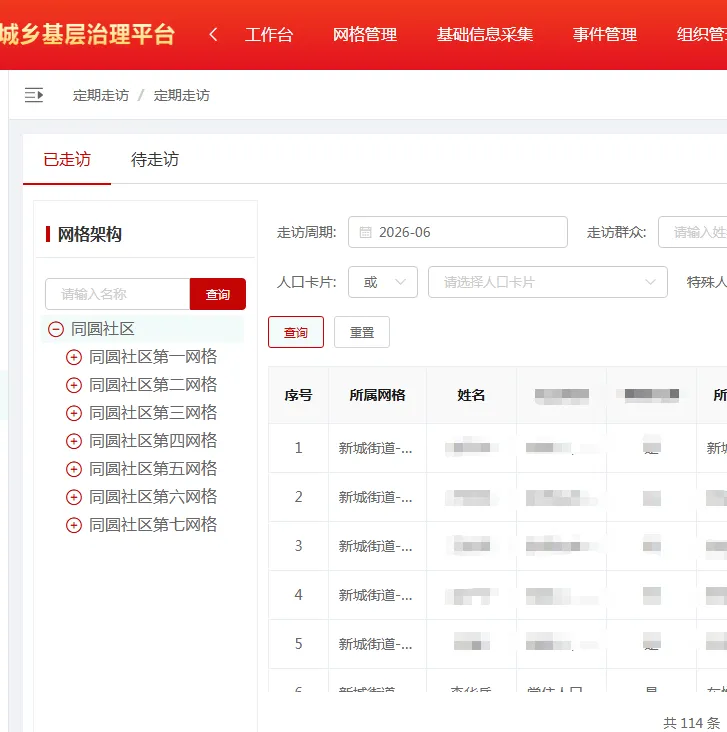This screenshot has height=732, width=727.
Task: Click 新城街道 cell in row 2
Action: click(375, 497)
